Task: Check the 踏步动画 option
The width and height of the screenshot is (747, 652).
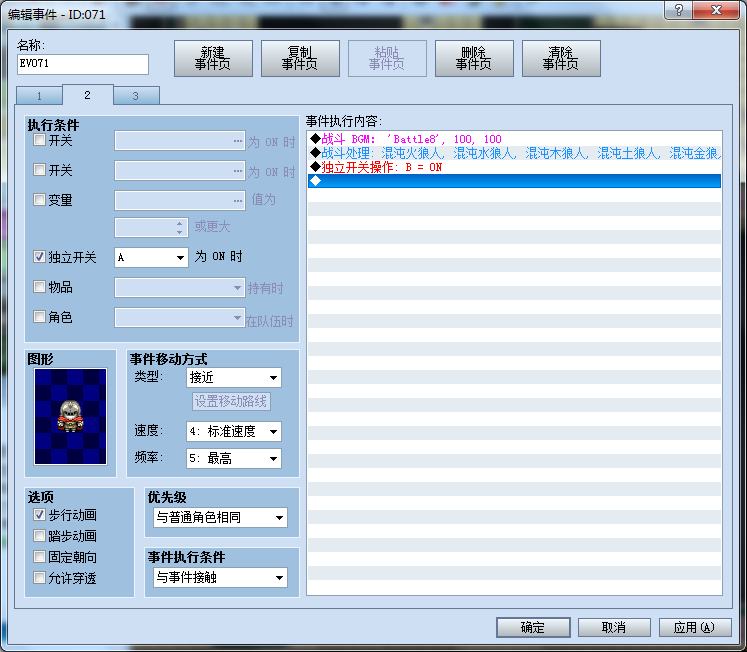Action: [39, 535]
